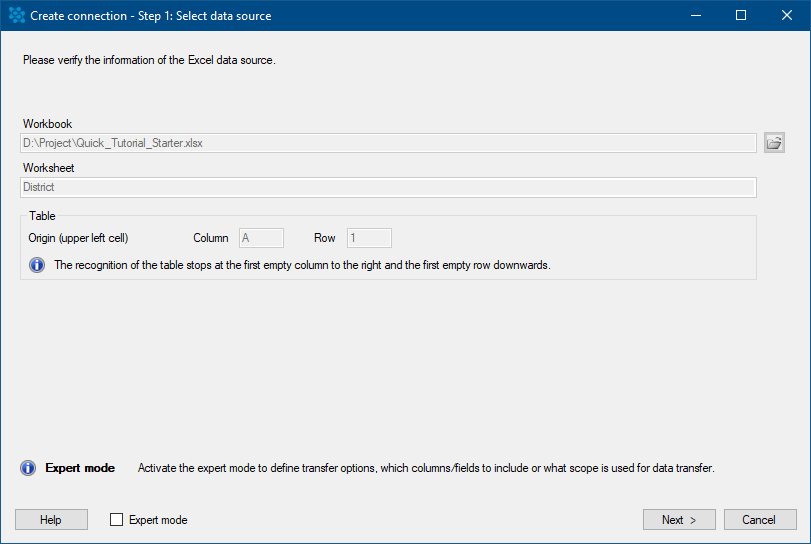Click the table recognition note text
The image size is (811, 544).
click(302, 265)
